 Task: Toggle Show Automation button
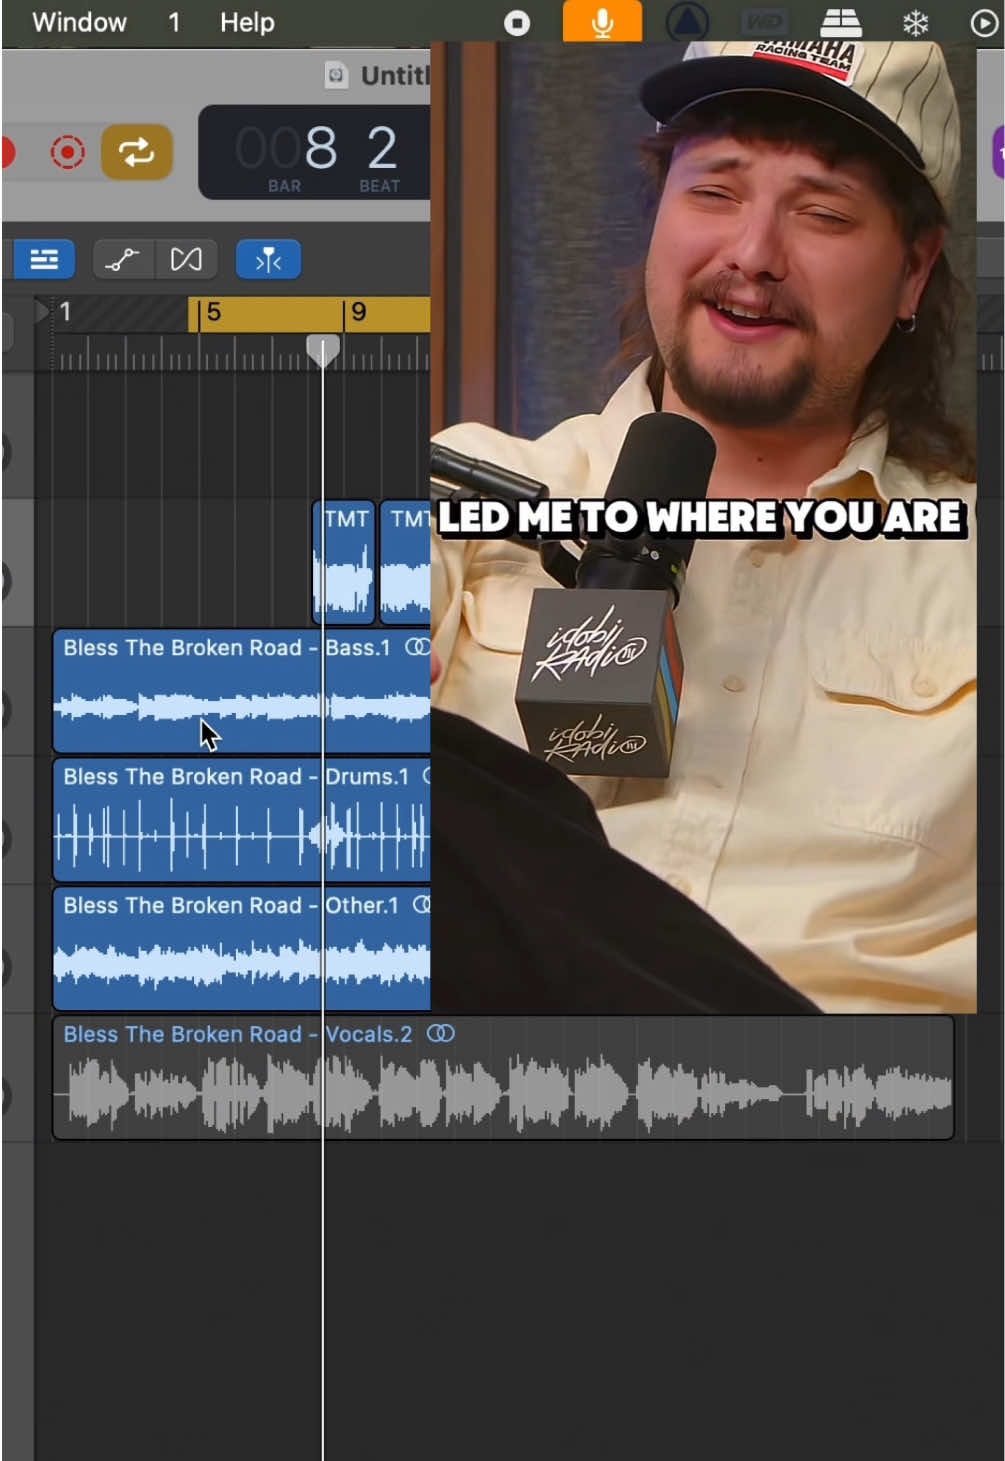click(x=122, y=260)
